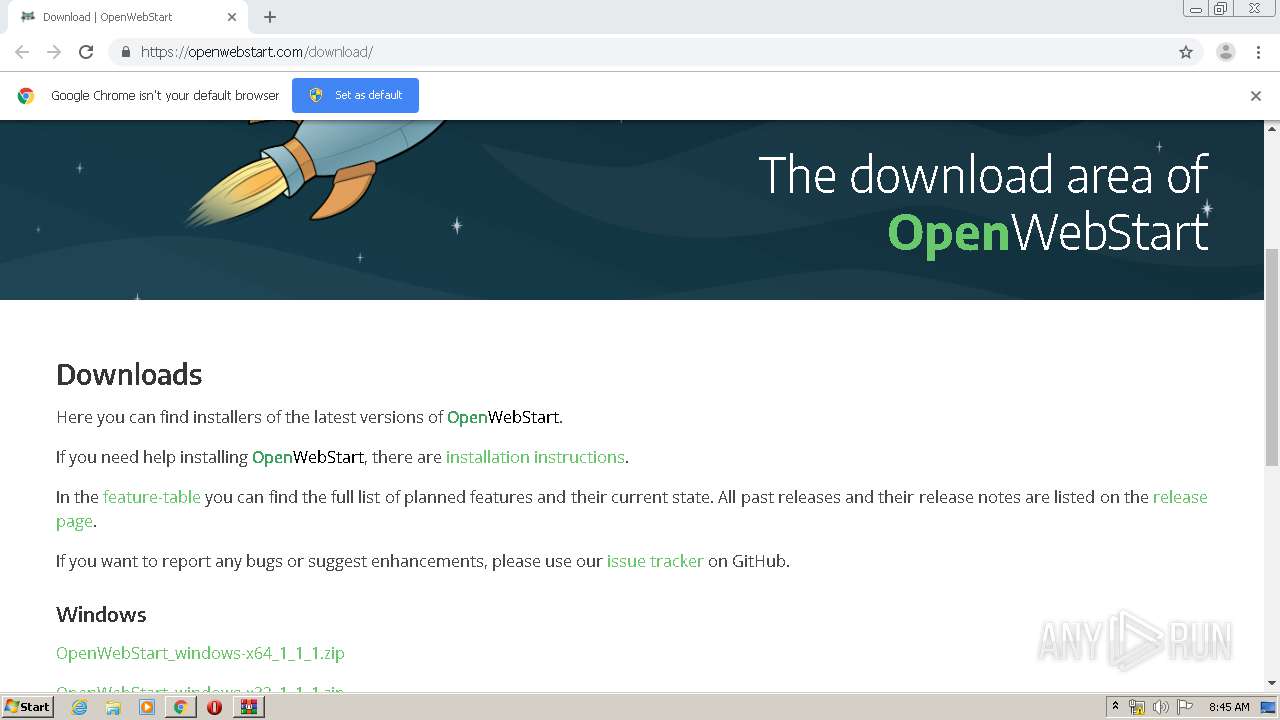Image resolution: width=1280 pixels, height=720 pixels.
Task: Open File Explorer folder taskbar icon
Action: point(113,707)
